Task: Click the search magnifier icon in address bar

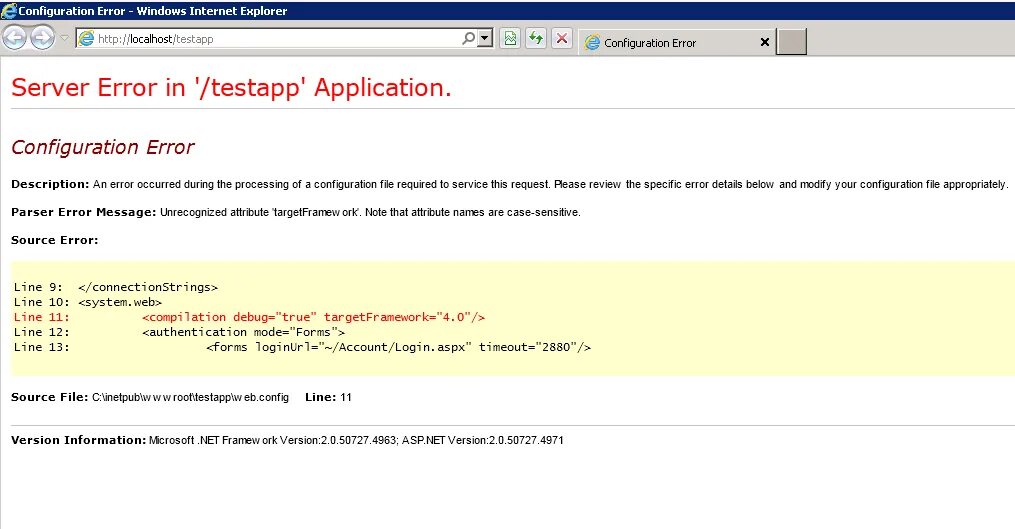Action: pyautogui.click(x=469, y=38)
